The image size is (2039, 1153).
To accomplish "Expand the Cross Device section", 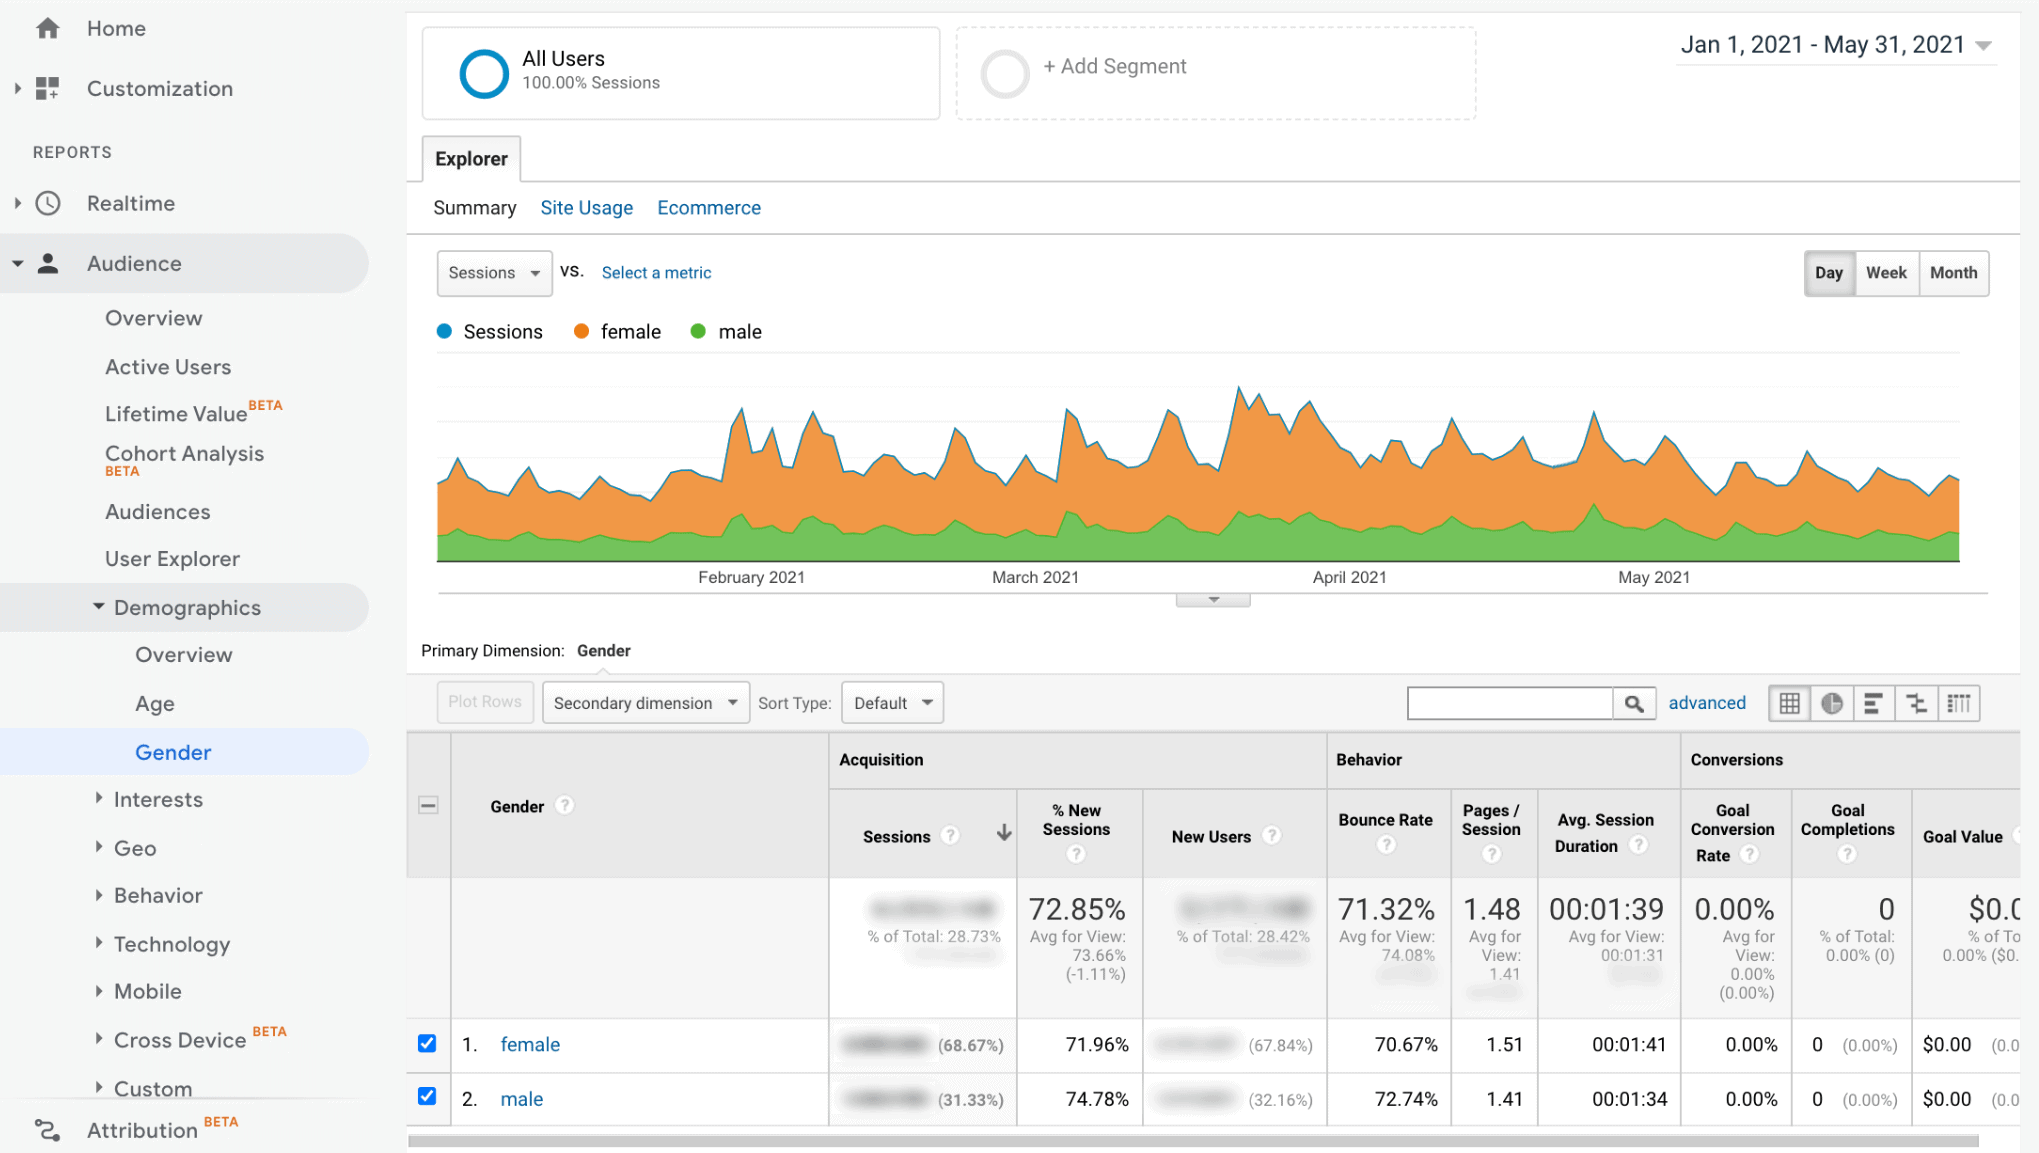I will tap(99, 1038).
